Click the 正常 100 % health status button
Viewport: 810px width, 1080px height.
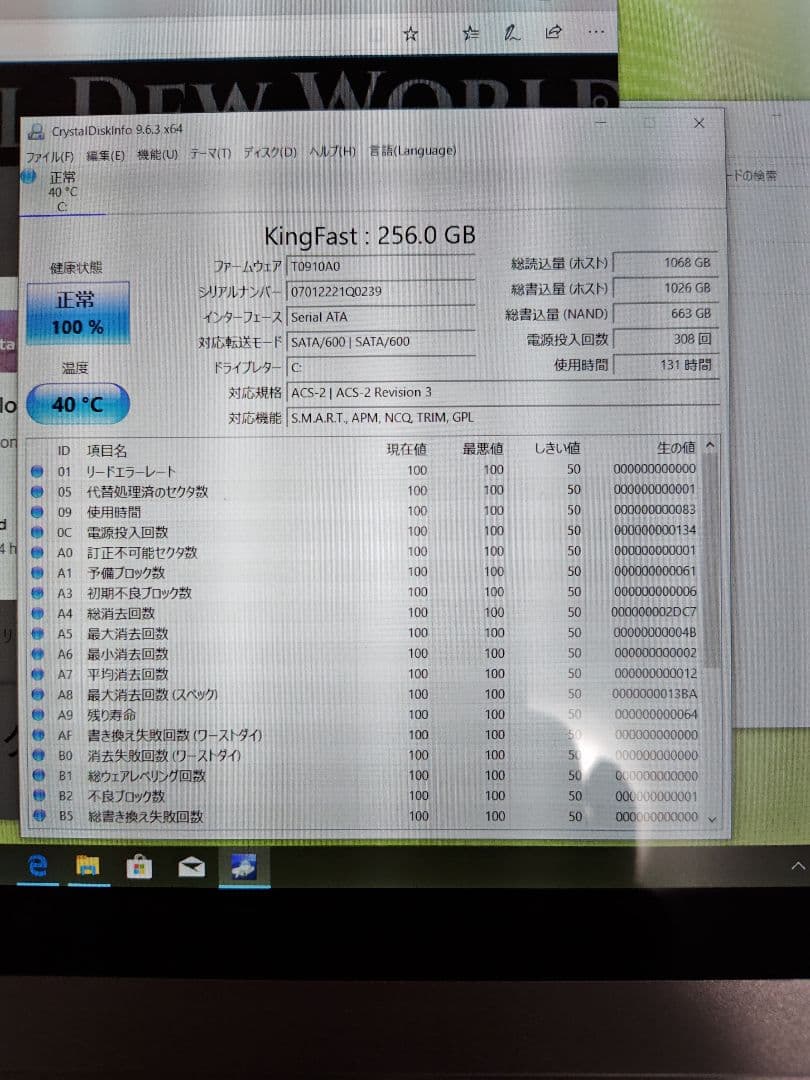coord(78,313)
